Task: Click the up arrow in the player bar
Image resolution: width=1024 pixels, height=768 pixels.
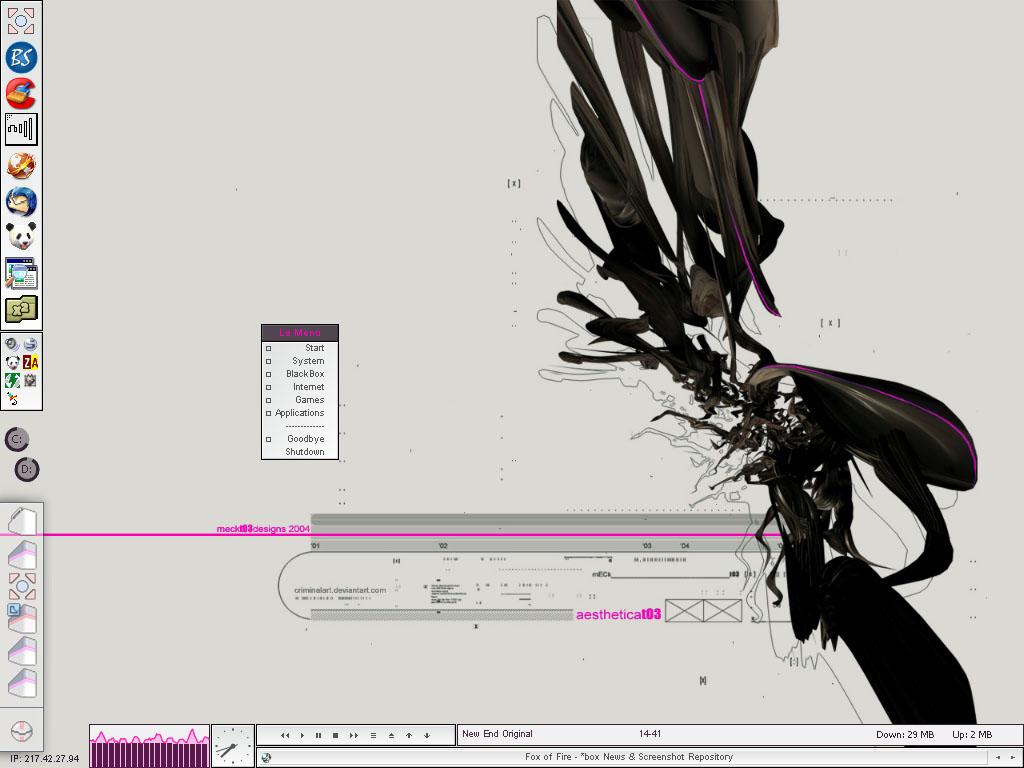Action: [409, 735]
